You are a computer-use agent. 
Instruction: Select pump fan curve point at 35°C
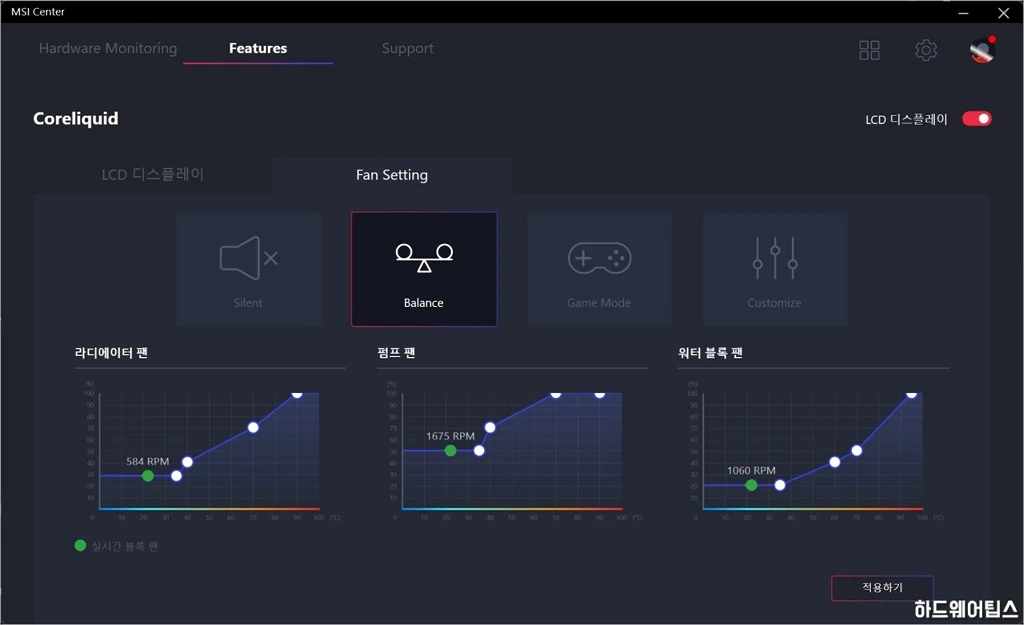tap(479, 451)
